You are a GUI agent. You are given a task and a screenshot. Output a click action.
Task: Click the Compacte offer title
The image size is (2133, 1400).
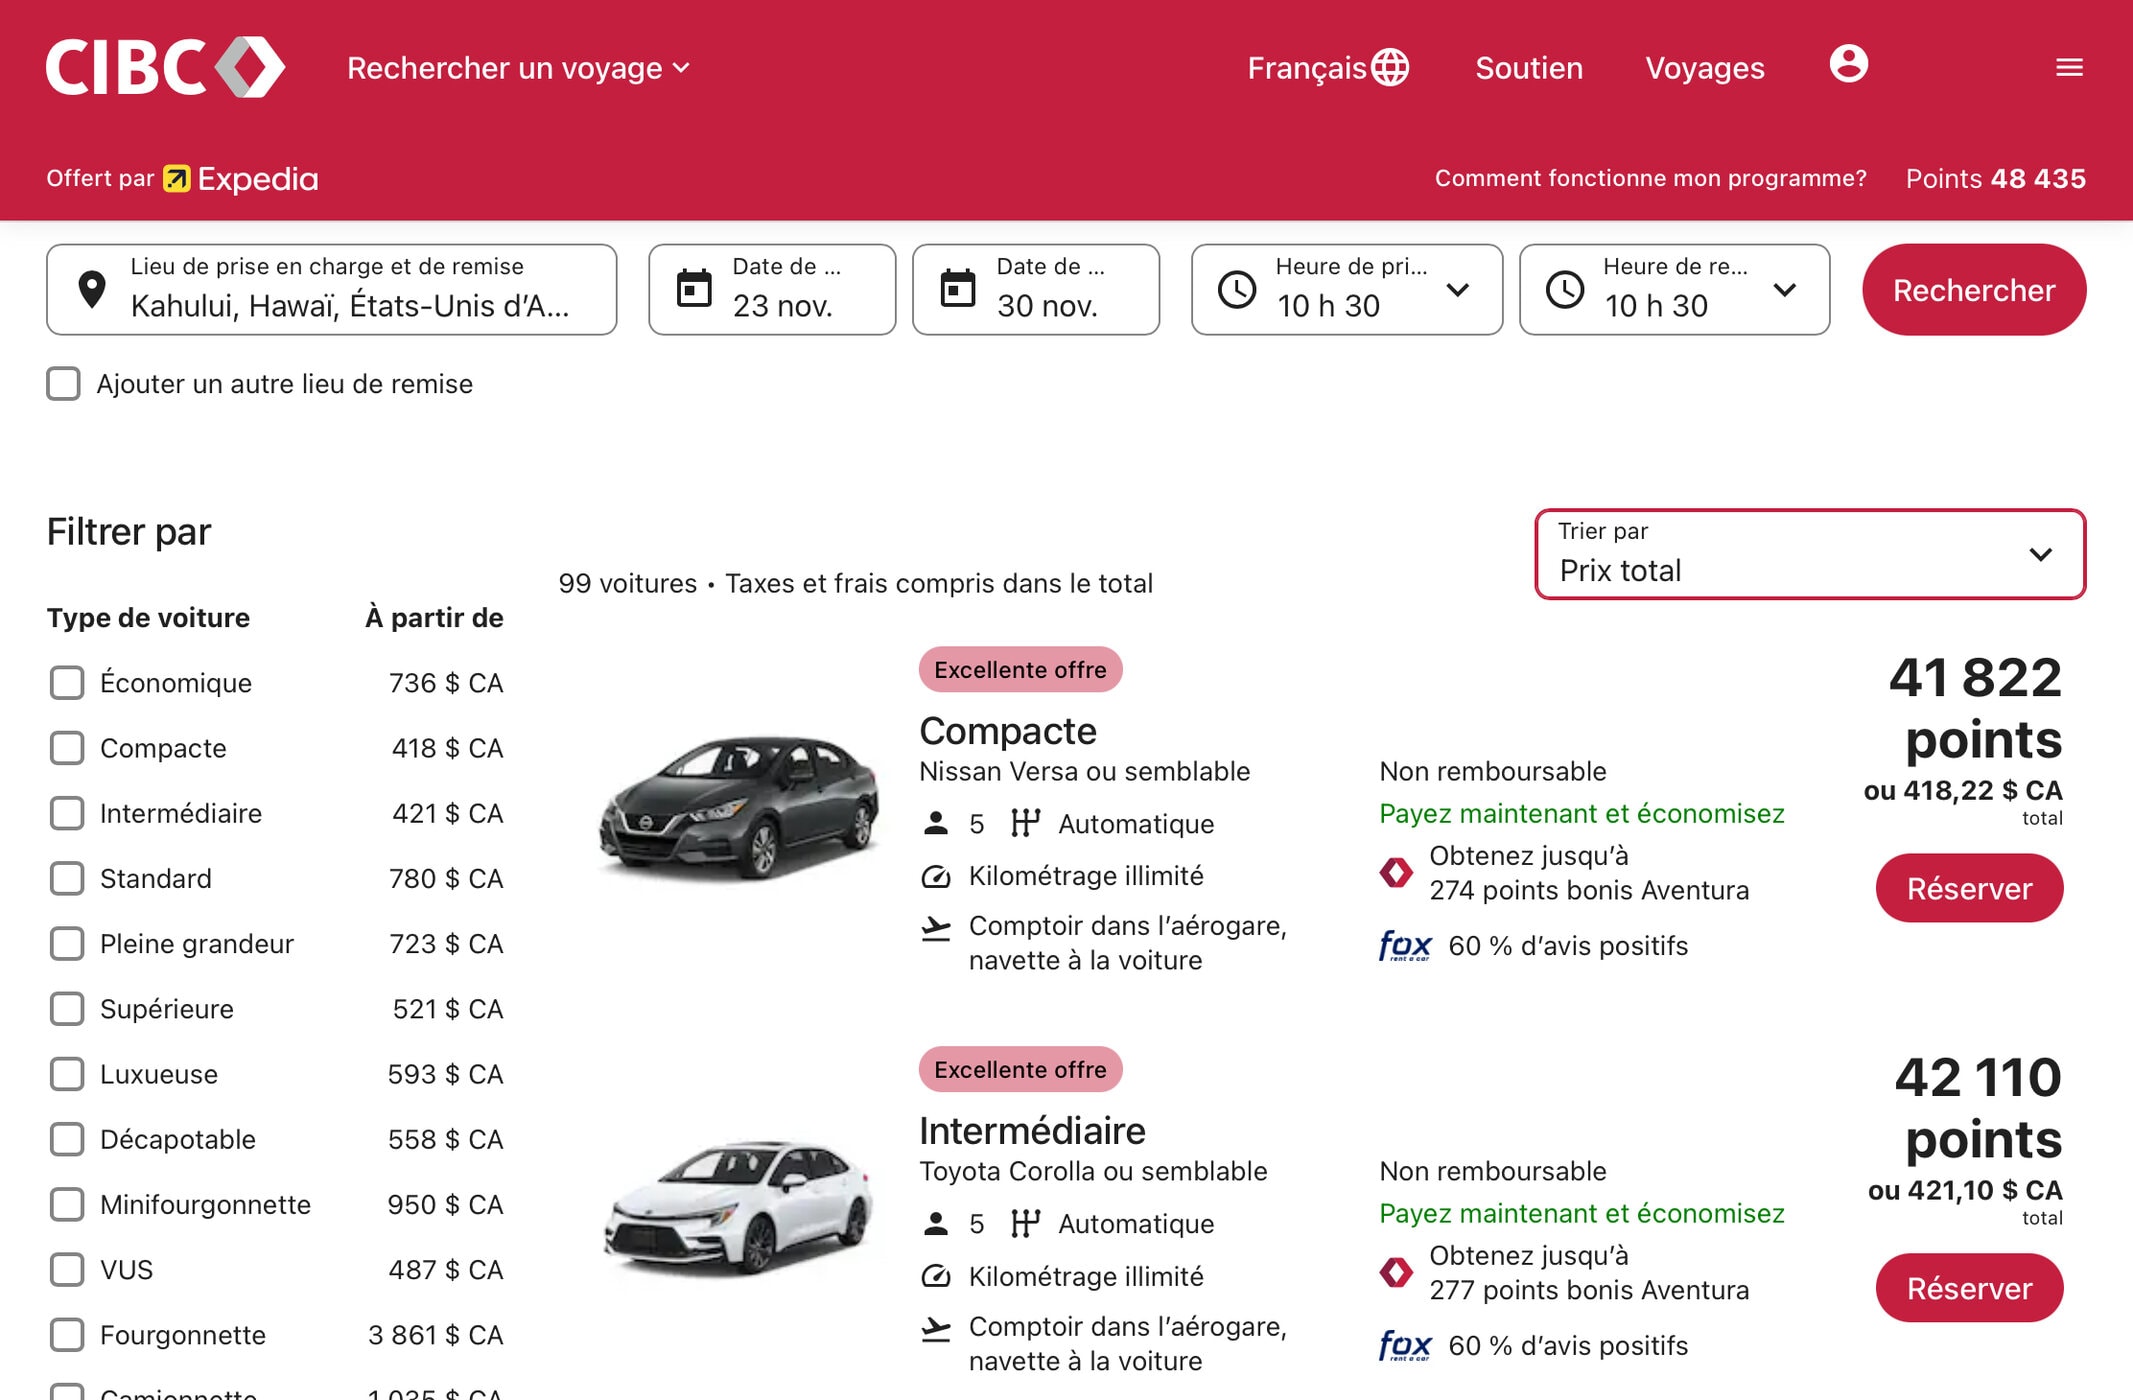1008,731
